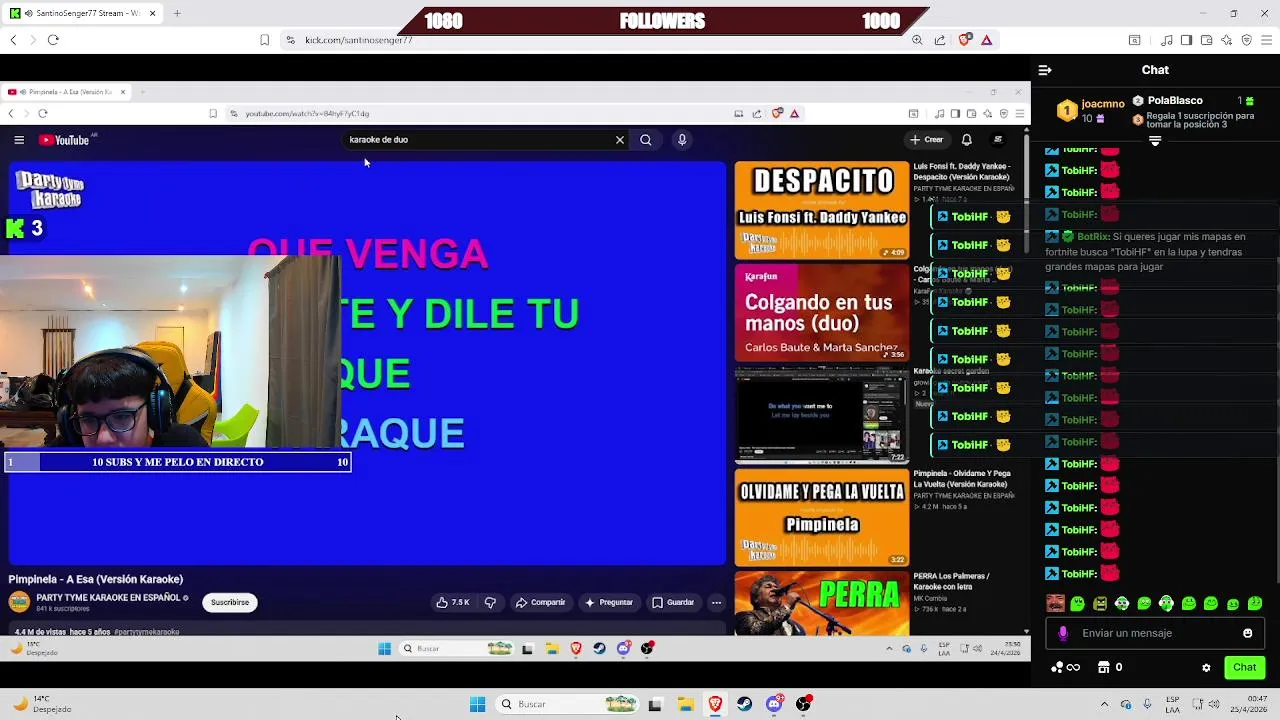Click PolaBlasco in chat leaderboard
Viewport: 1280px width, 720px height.
1175,101
